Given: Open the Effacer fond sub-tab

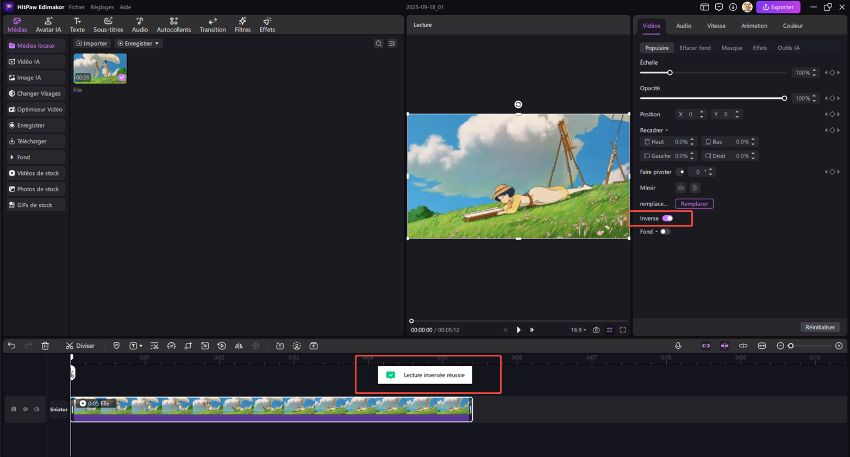Looking at the screenshot, I should click(x=695, y=48).
